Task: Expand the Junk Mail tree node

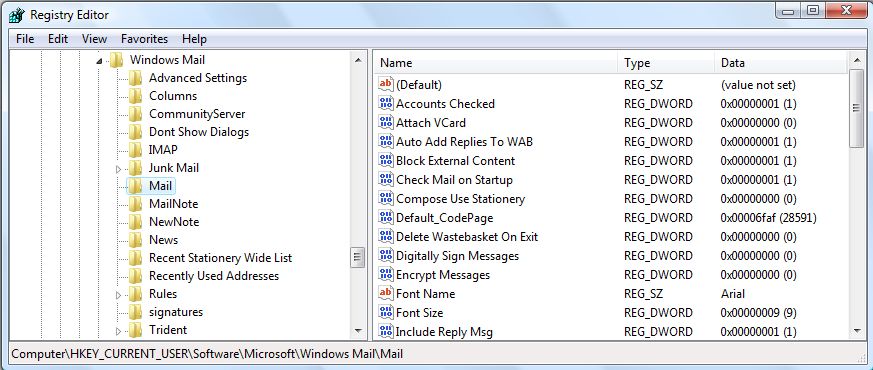Action: [x=118, y=169]
